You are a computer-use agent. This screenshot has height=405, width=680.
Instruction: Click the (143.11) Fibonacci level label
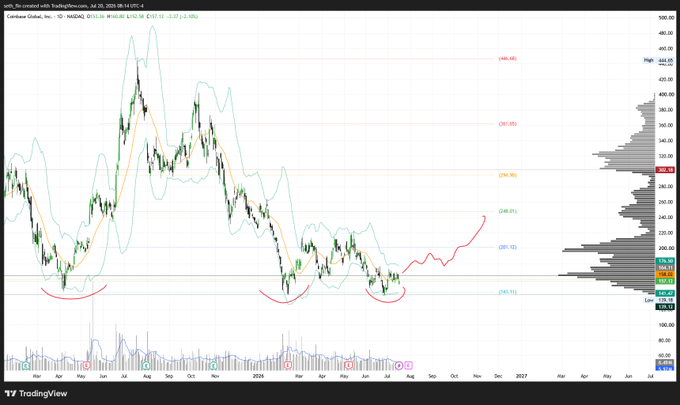[x=507, y=292]
